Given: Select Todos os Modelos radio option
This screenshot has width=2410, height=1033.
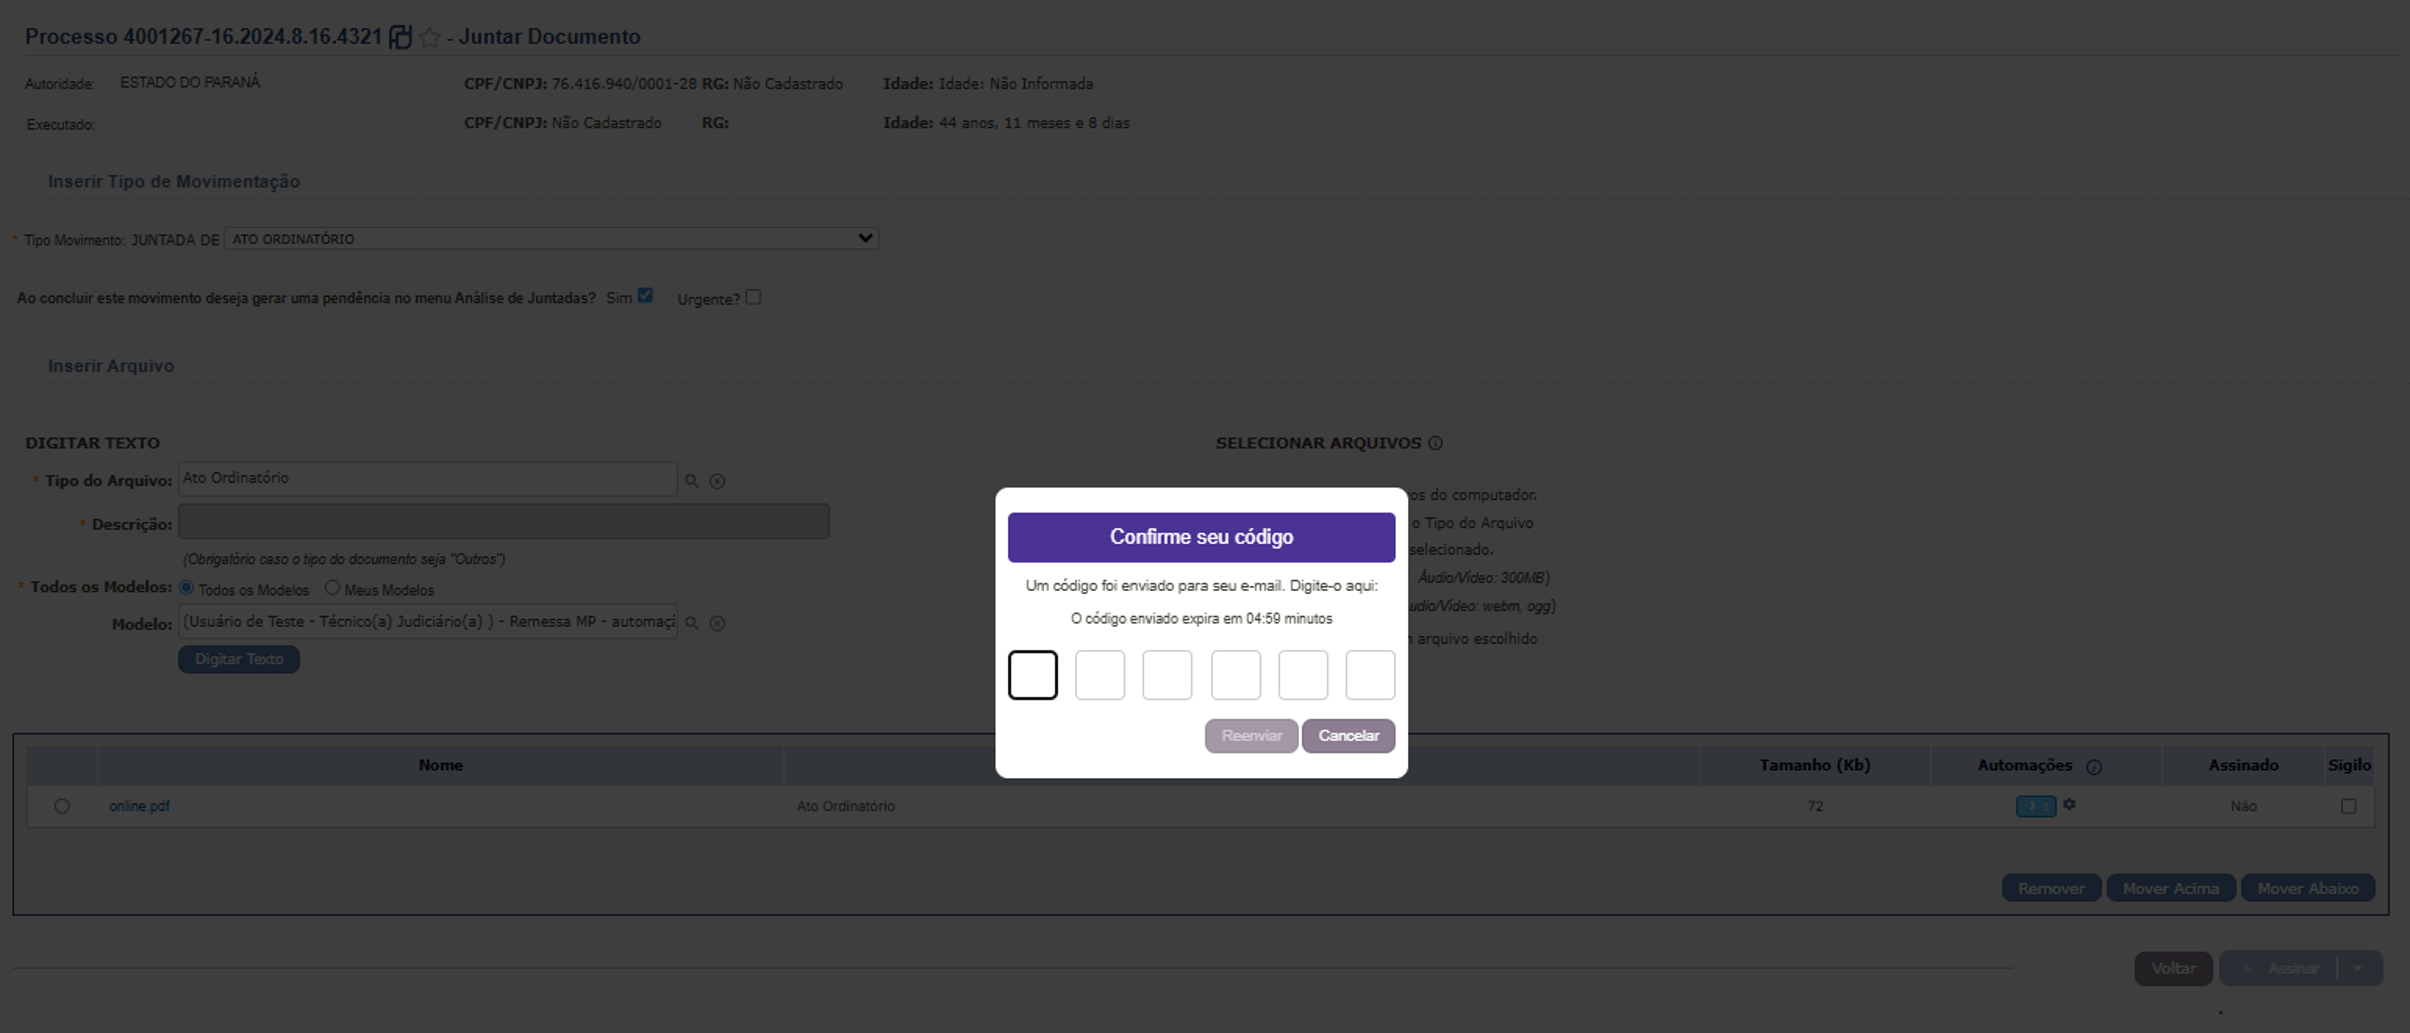Looking at the screenshot, I should click(x=186, y=588).
